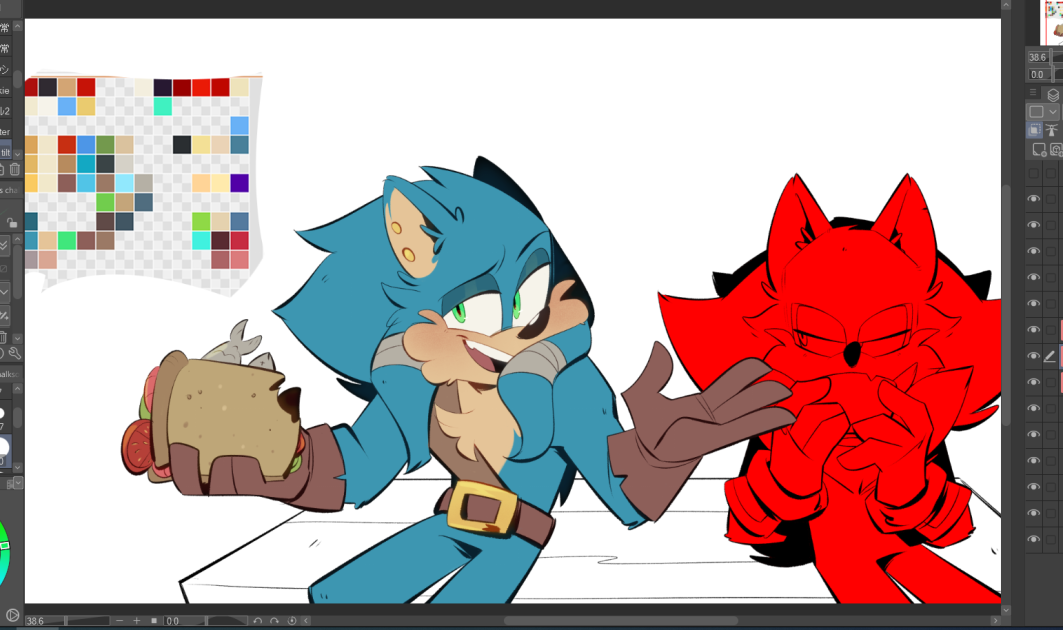Click the color wheel at bottom-left
This screenshot has width=1063, height=630.
click(x=5, y=548)
